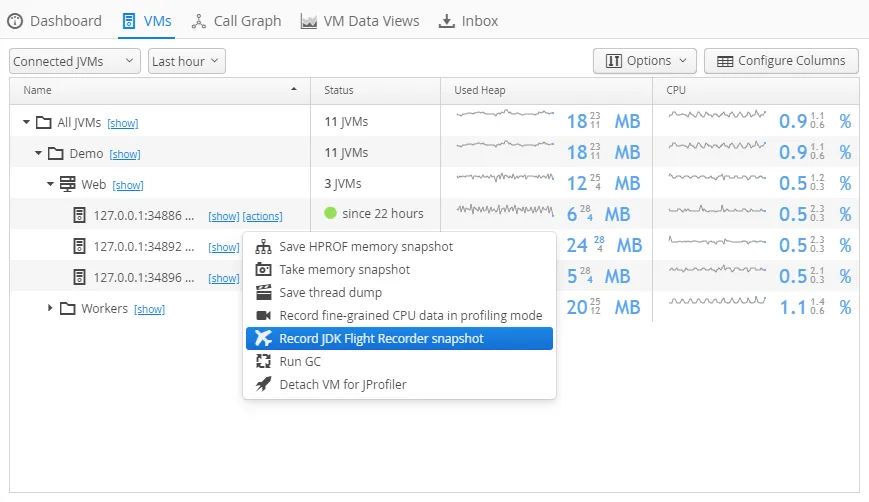Click the Configure Columns table icon
869x502 pixels.
click(725, 61)
